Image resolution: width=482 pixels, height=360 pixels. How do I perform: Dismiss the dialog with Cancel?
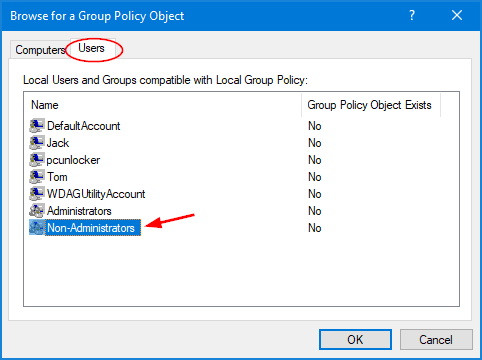point(436,340)
